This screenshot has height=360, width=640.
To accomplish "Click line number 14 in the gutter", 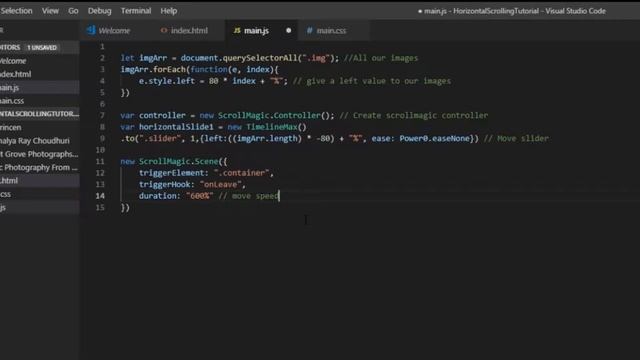I will (100, 196).
